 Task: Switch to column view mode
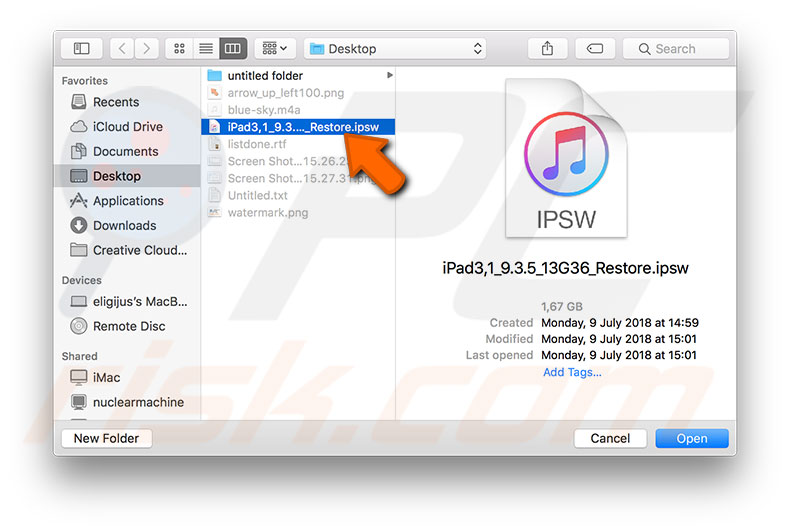click(x=232, y=48)
